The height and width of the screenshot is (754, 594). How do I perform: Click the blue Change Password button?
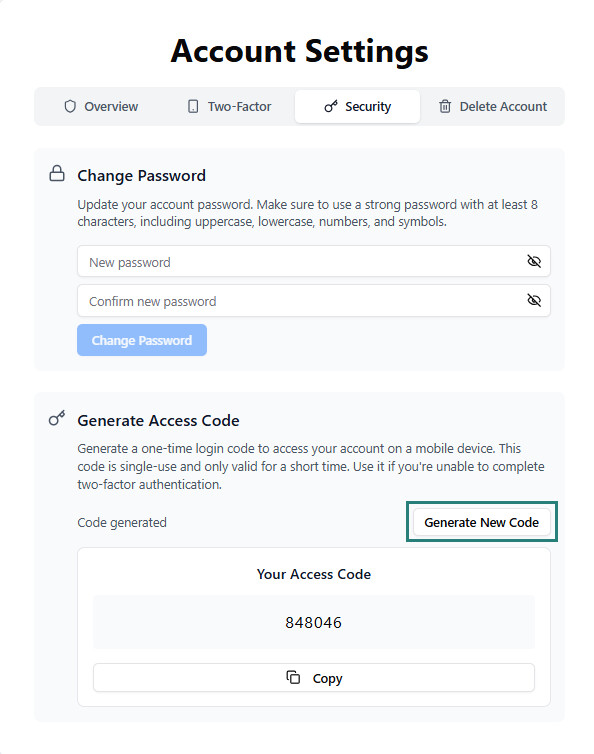(x=142, y=340)
